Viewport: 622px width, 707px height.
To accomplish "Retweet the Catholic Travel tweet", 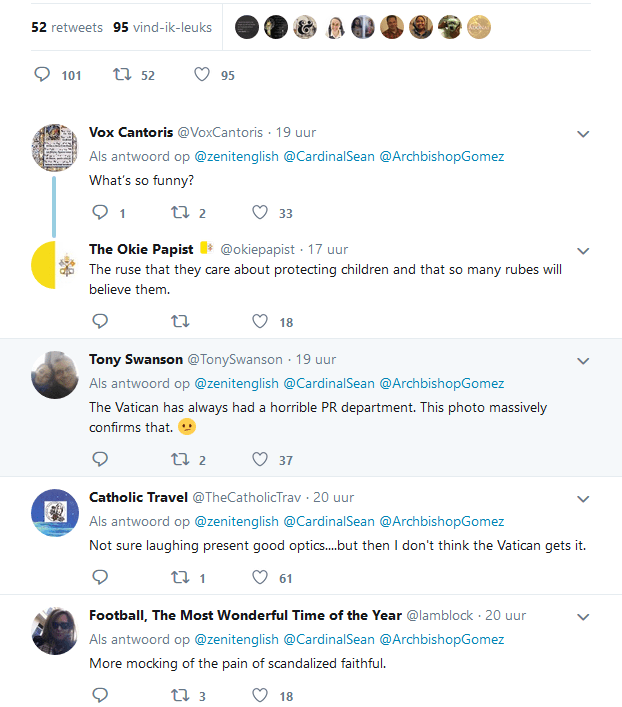I will coord(180,577).
